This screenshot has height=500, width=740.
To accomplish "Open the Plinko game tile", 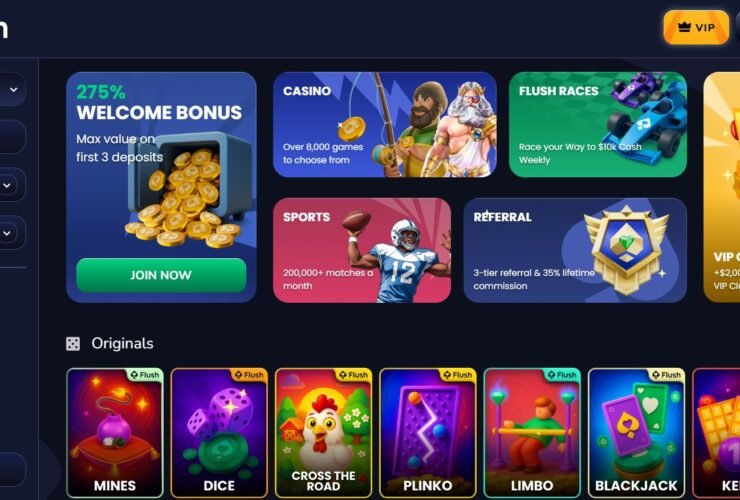I will pyautogui.click(x=428, y=433).
